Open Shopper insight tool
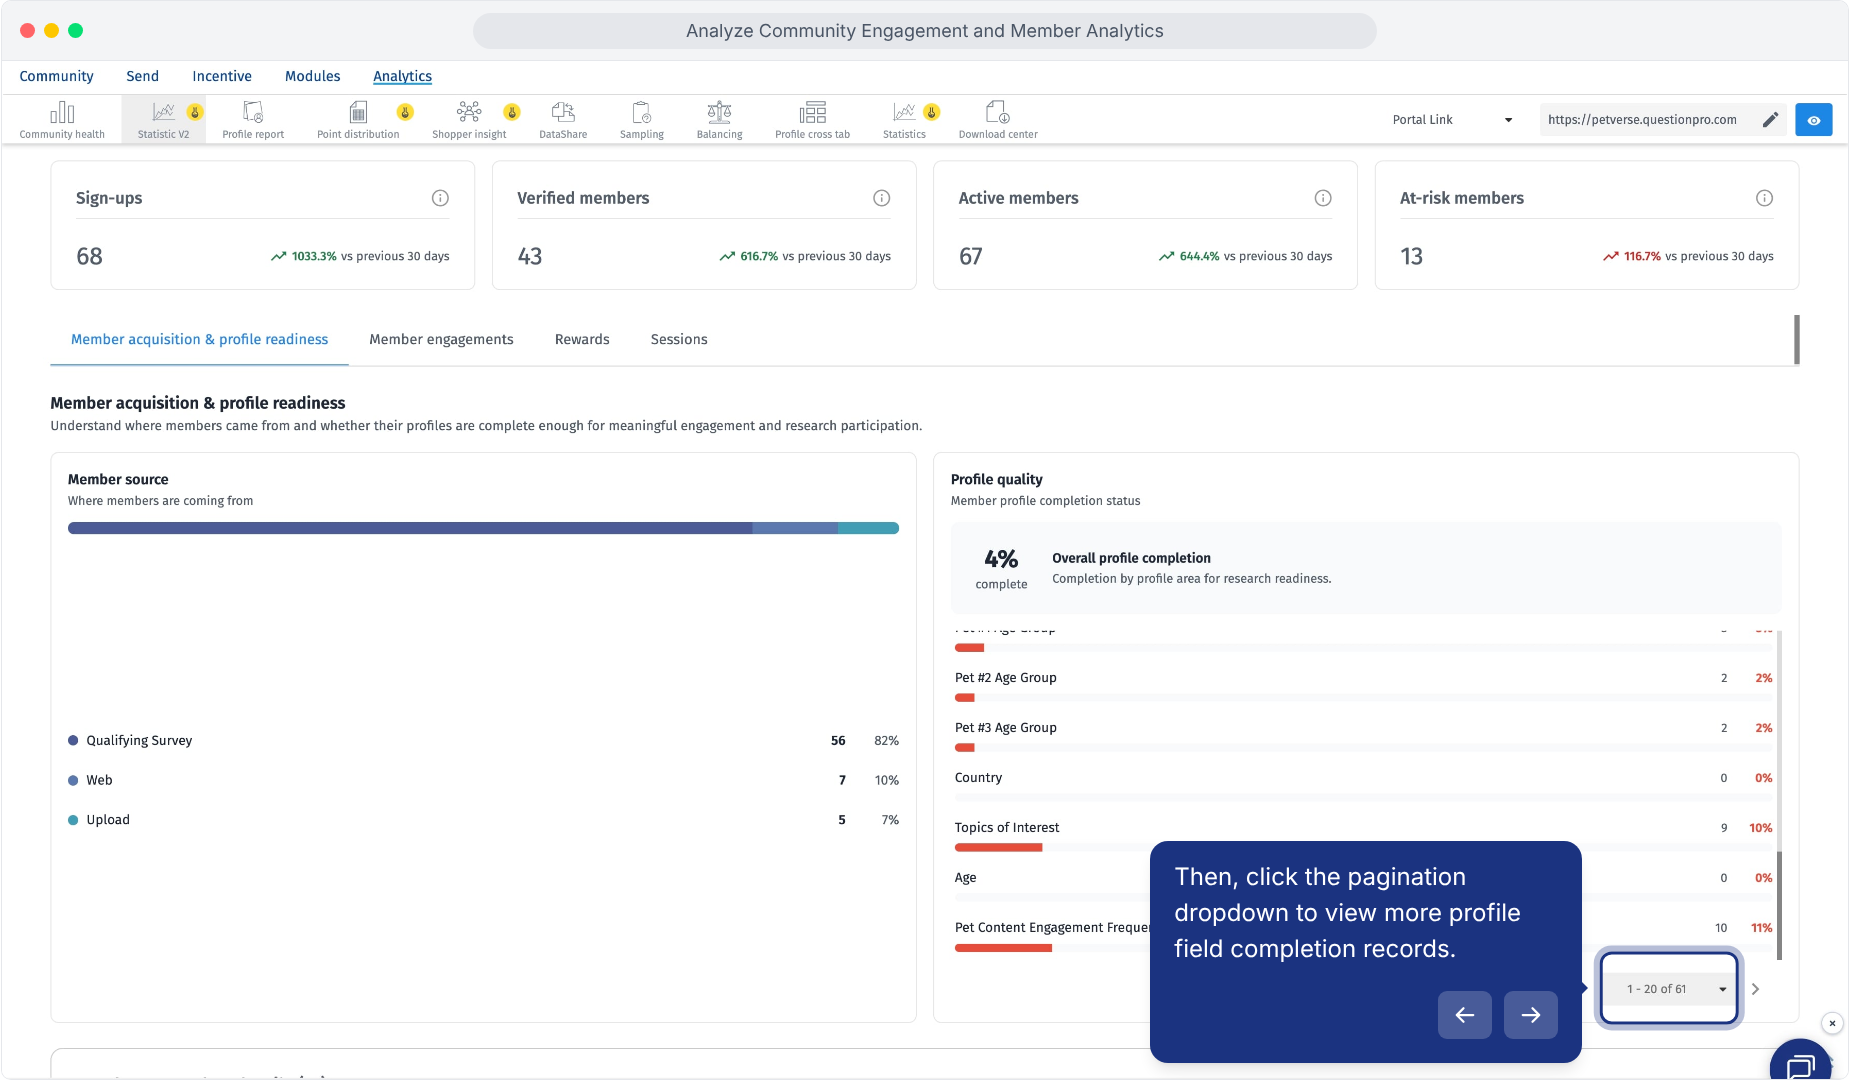This screenshot has width=1850, height=1080. [x=469, y=120]
